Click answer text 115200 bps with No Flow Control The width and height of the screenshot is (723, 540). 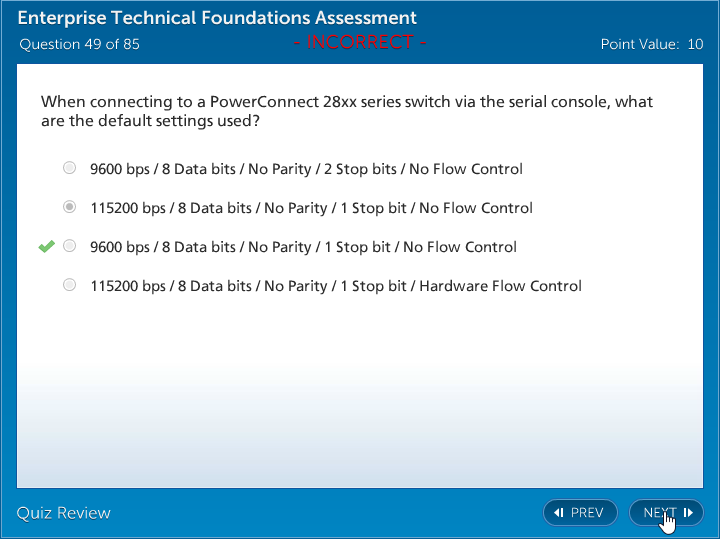(x=311, y=208)
